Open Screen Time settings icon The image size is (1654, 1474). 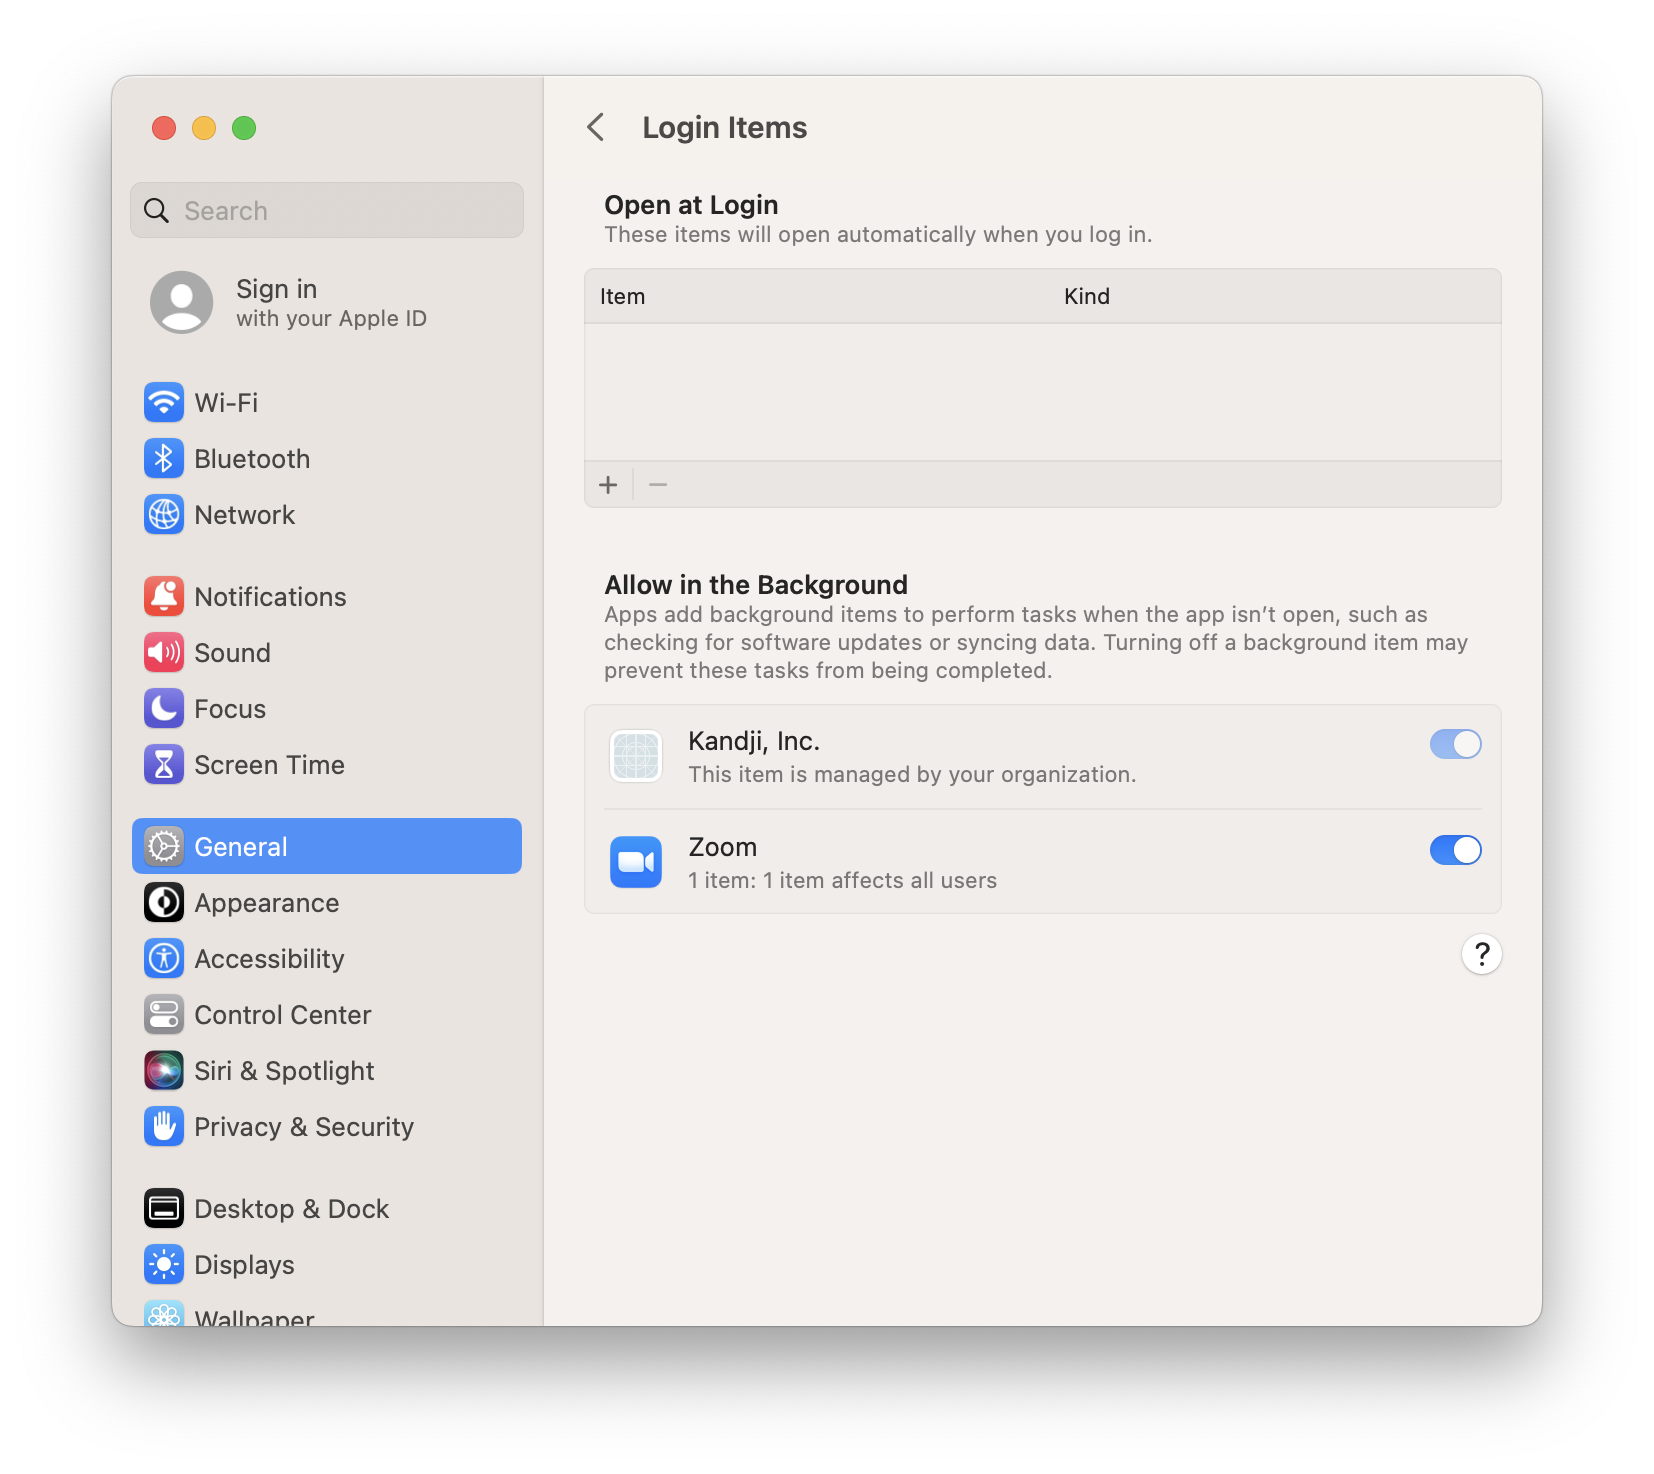pyautogui.click(x=164, y=764)
